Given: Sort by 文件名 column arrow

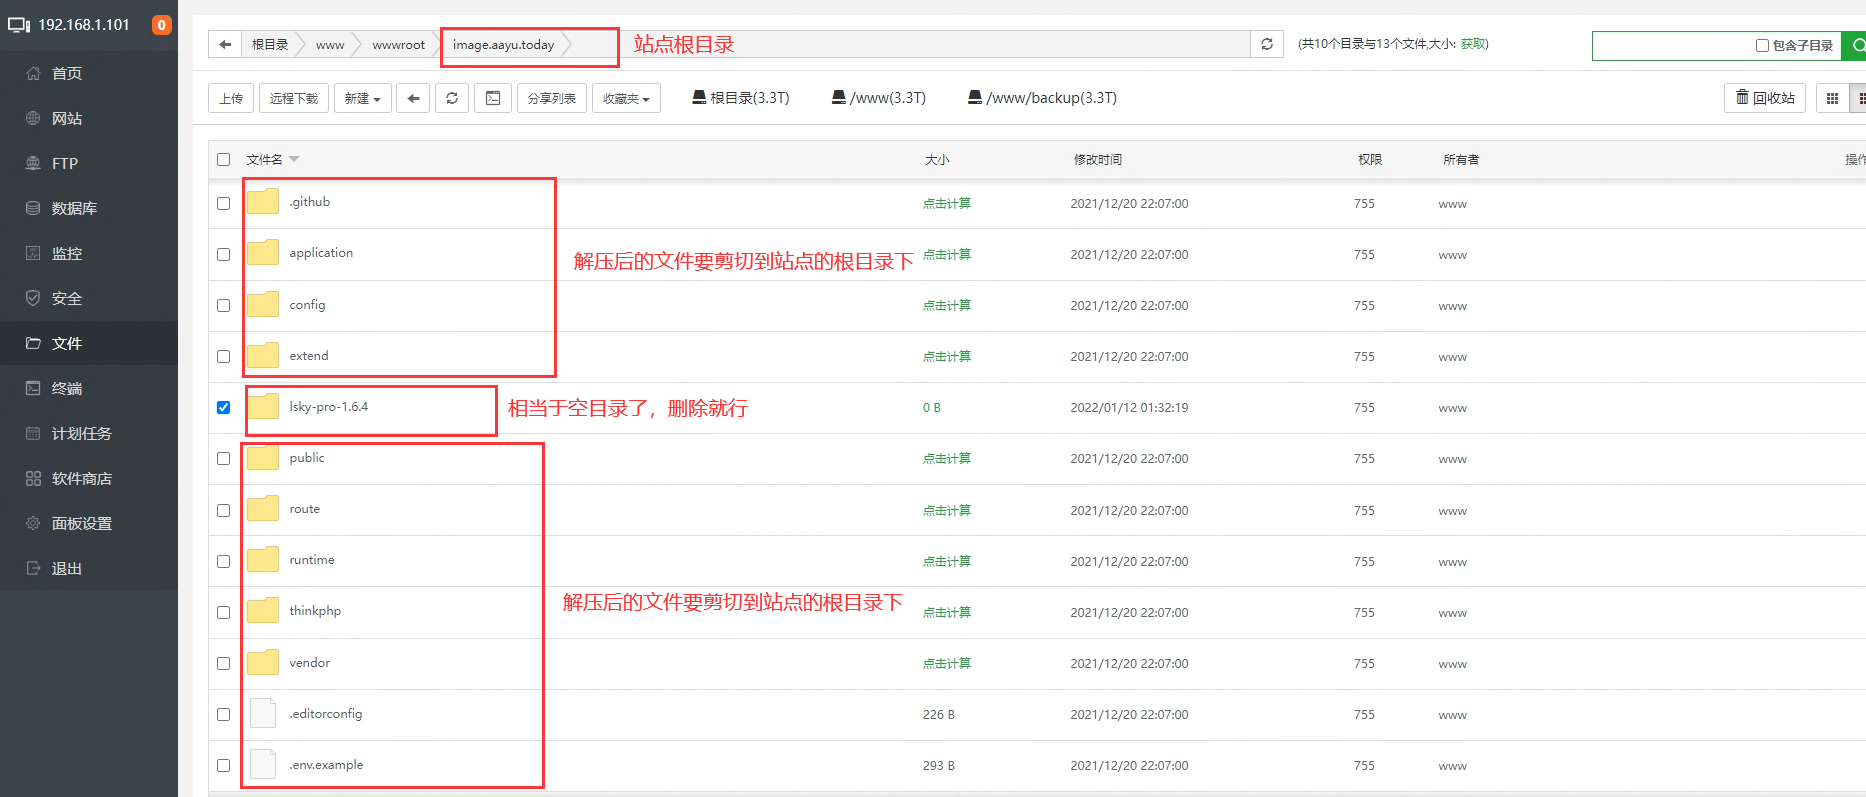Looking at the screenshot, I should (x=294, y=159).
